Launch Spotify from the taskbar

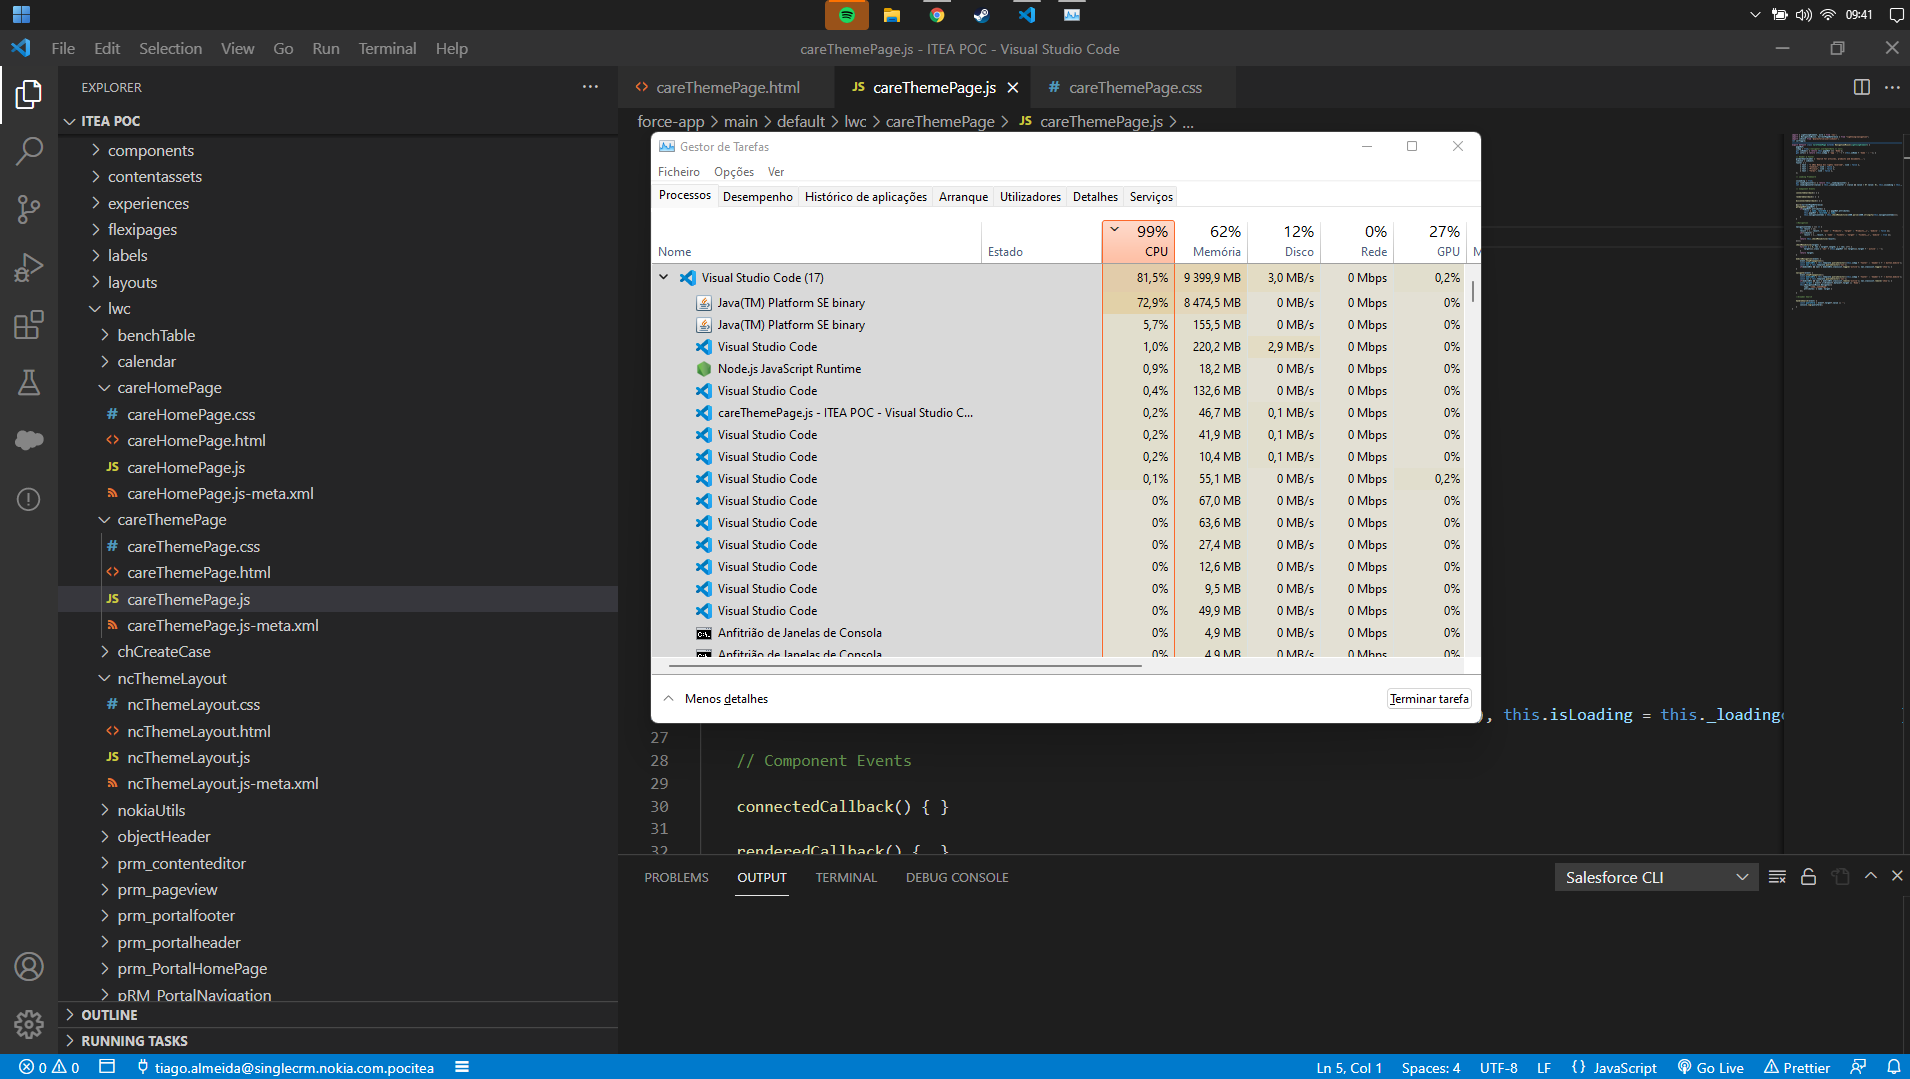click(847, 15)
